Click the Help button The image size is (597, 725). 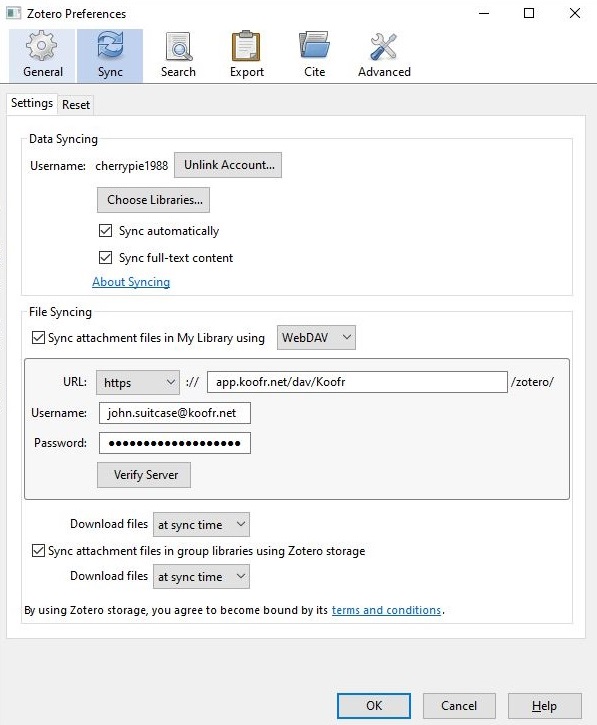click(x=545, y=706)
